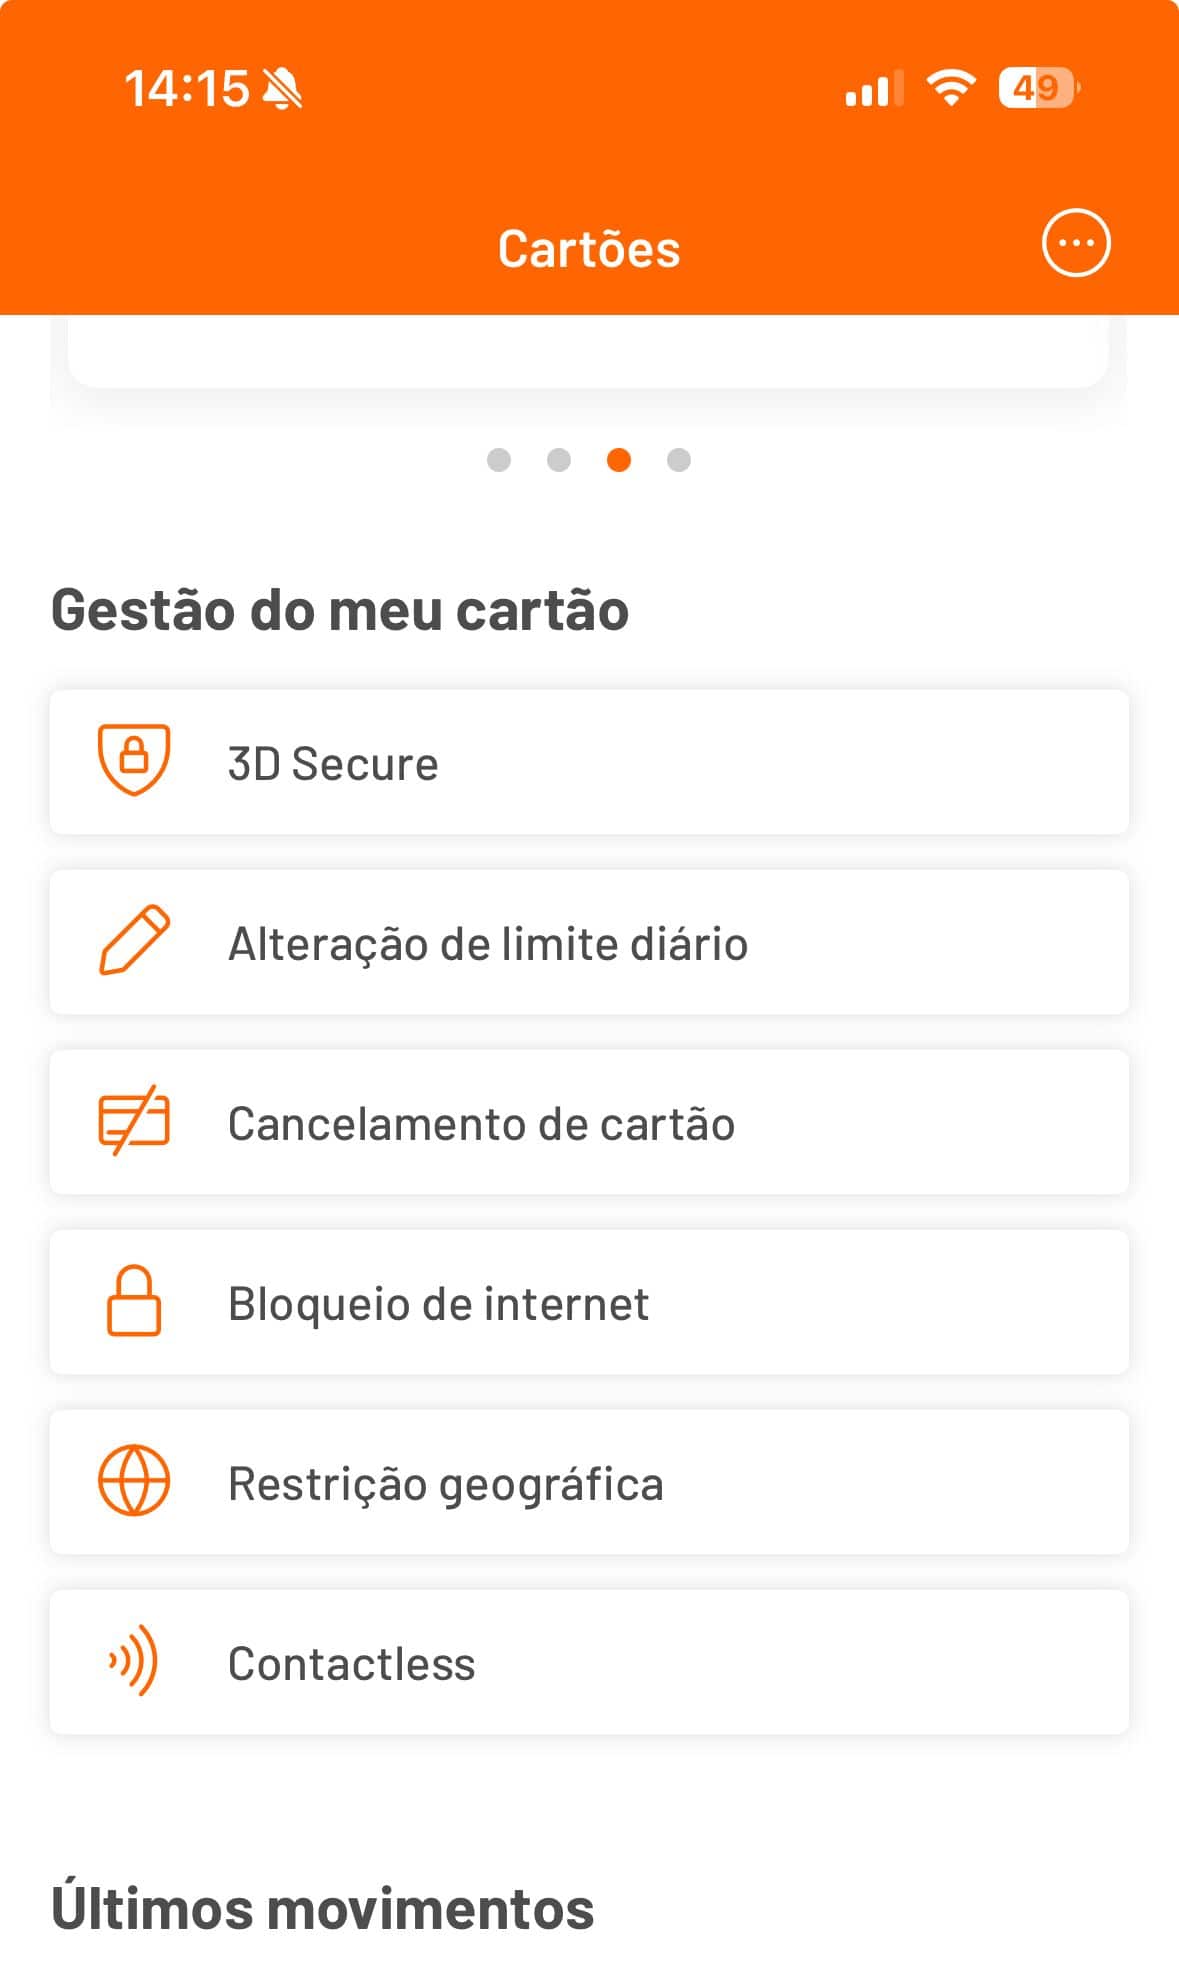This screenshot has height=1970, width=1179.
Task: Tap the Wi-Fi status icon
Action: tap(951, 88)
